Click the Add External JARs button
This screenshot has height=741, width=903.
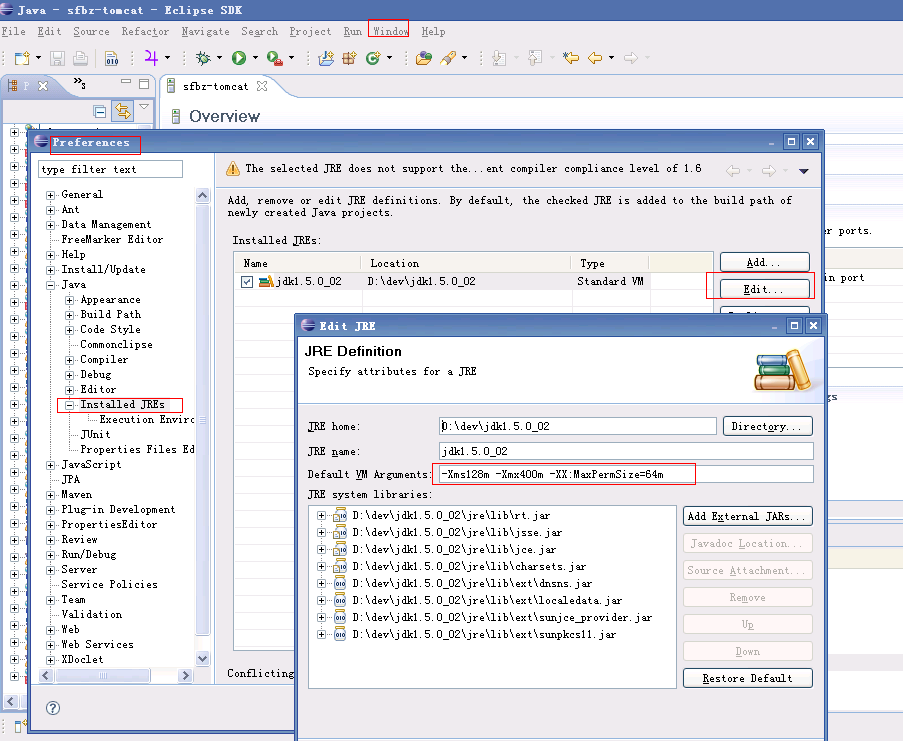tap(747, 517)
